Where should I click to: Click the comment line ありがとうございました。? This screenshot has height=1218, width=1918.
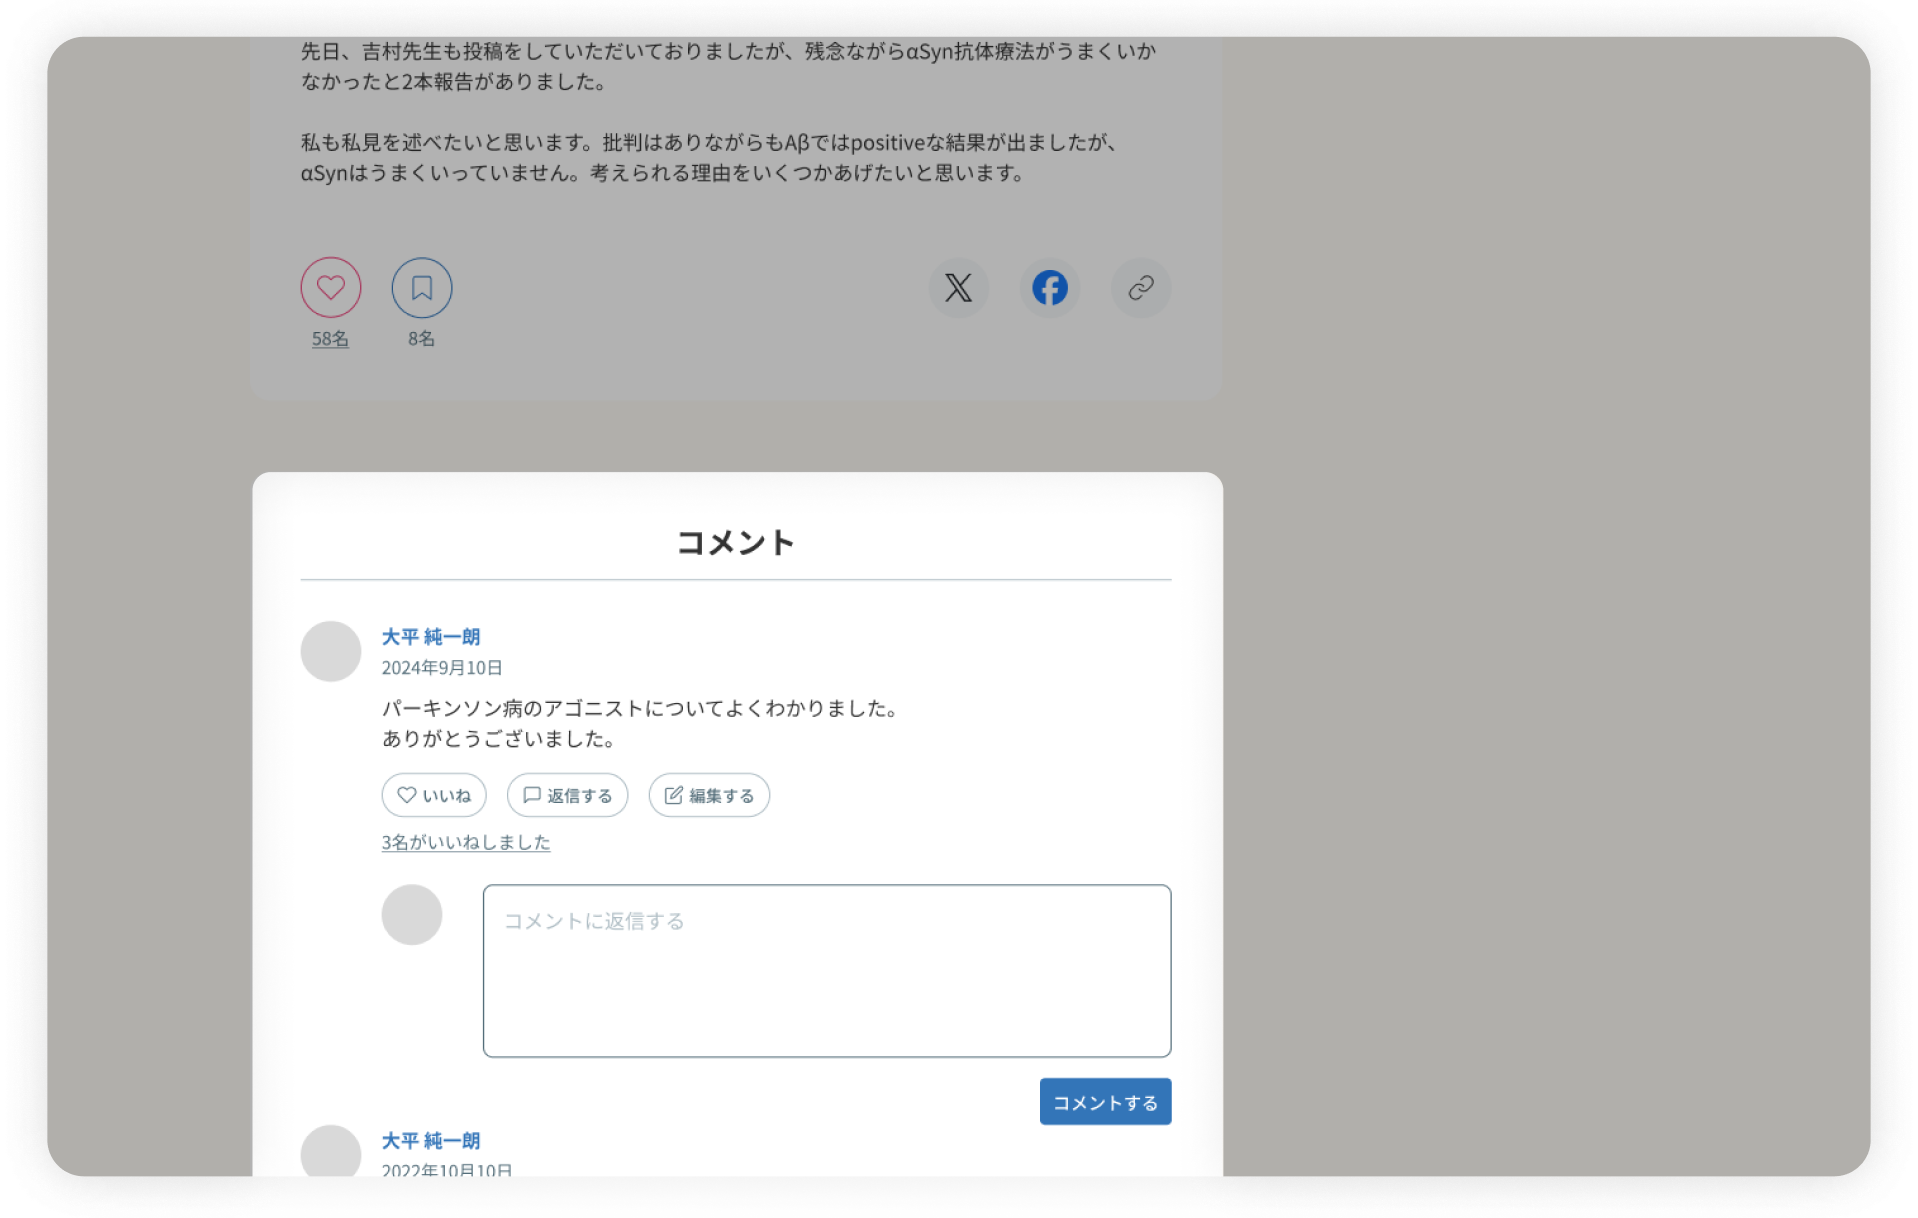pos(499,739)
